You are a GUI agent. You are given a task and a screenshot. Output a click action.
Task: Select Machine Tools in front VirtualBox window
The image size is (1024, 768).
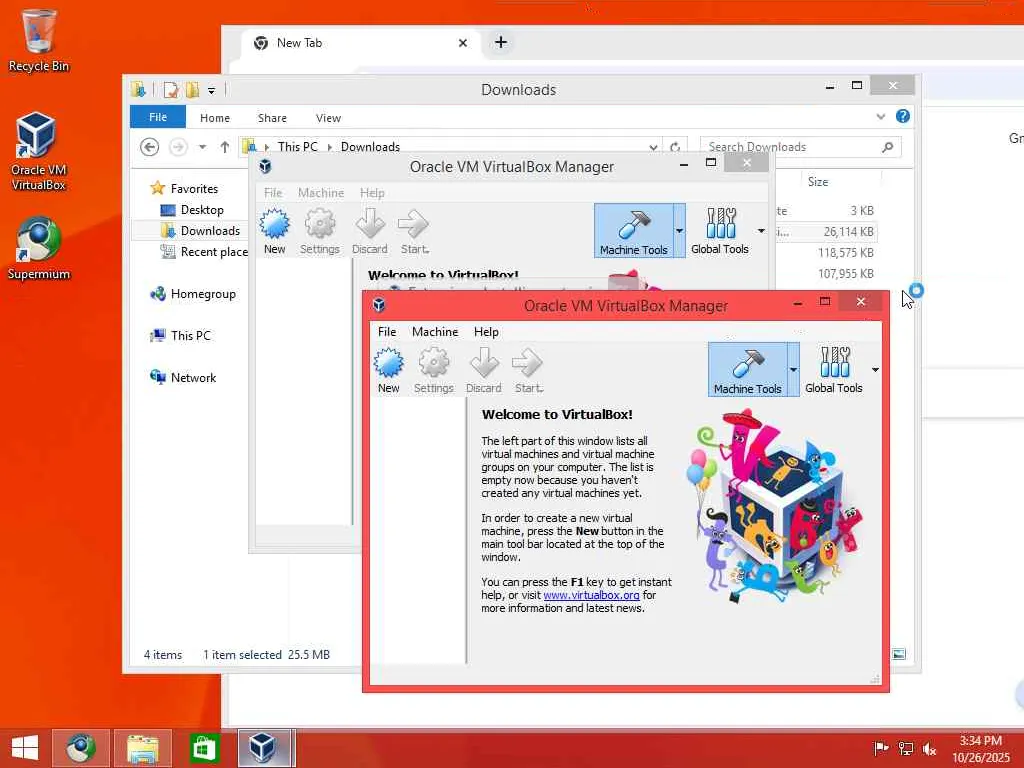point(747,370)
